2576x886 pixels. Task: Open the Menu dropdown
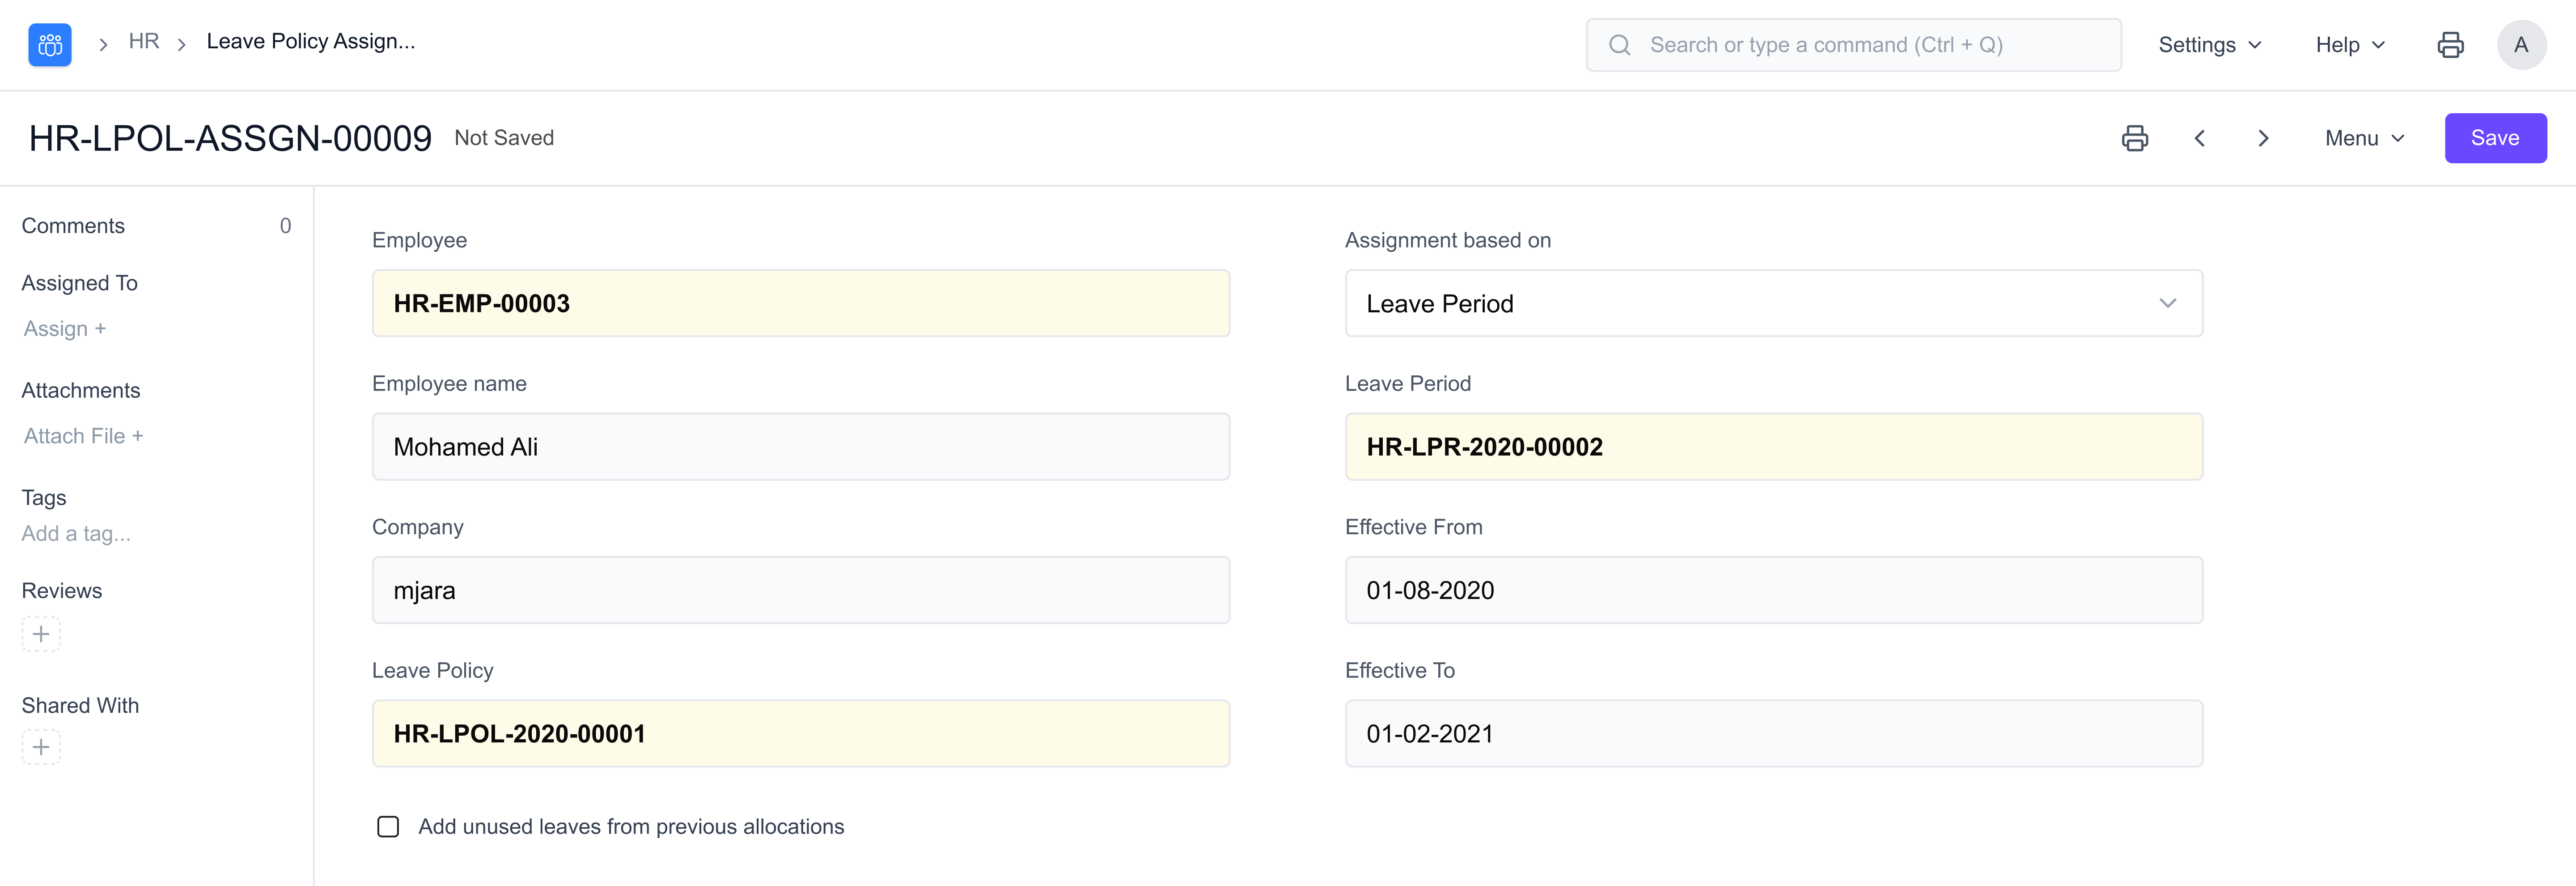tap(2360, 138)
